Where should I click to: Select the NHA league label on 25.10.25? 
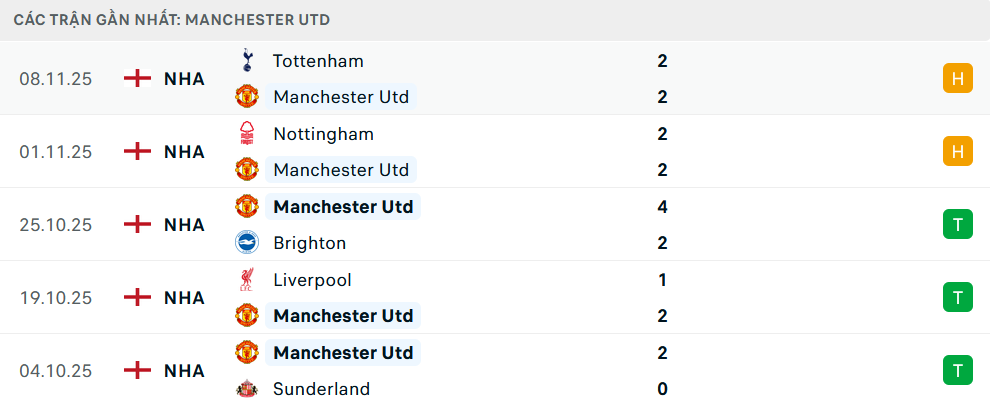coord(184,225)
